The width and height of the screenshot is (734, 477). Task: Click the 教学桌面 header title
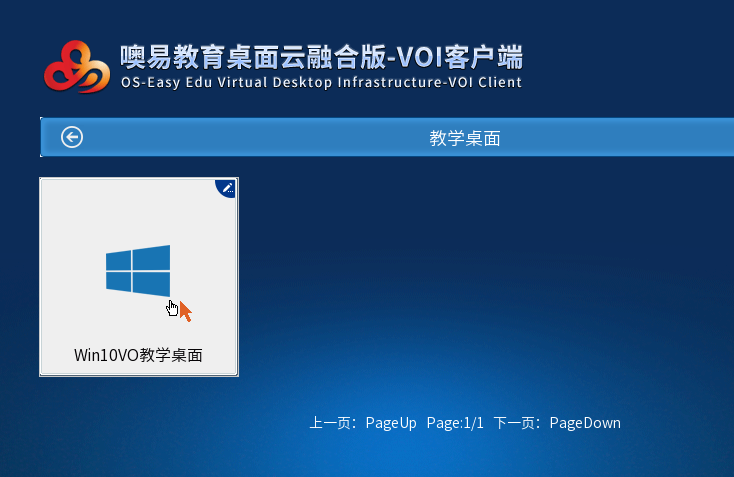[x=464, y=138]
